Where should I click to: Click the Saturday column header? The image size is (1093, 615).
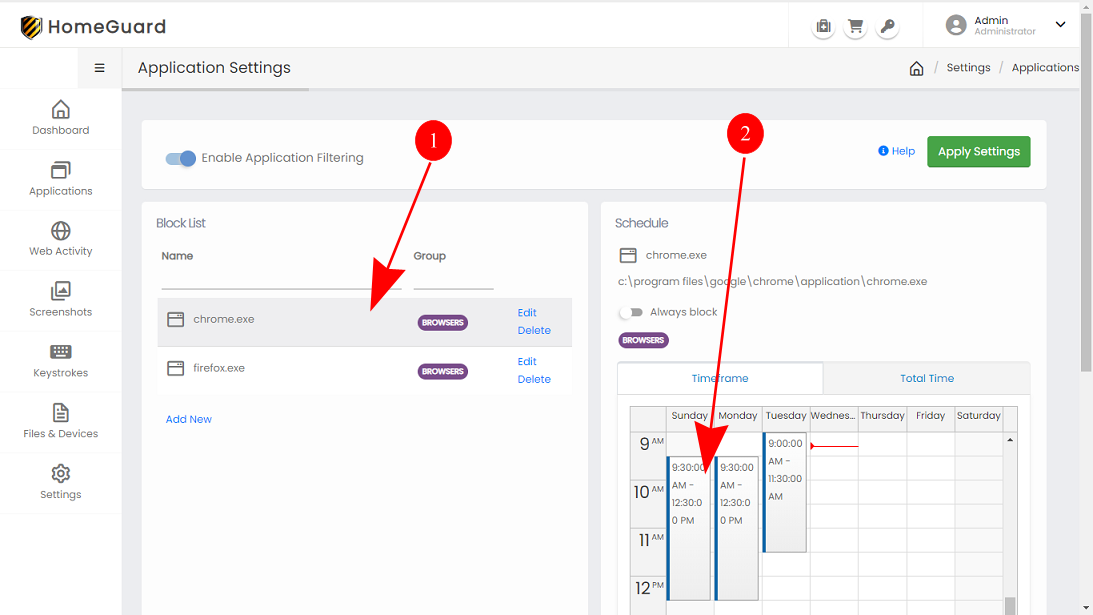tap(979, 416)
